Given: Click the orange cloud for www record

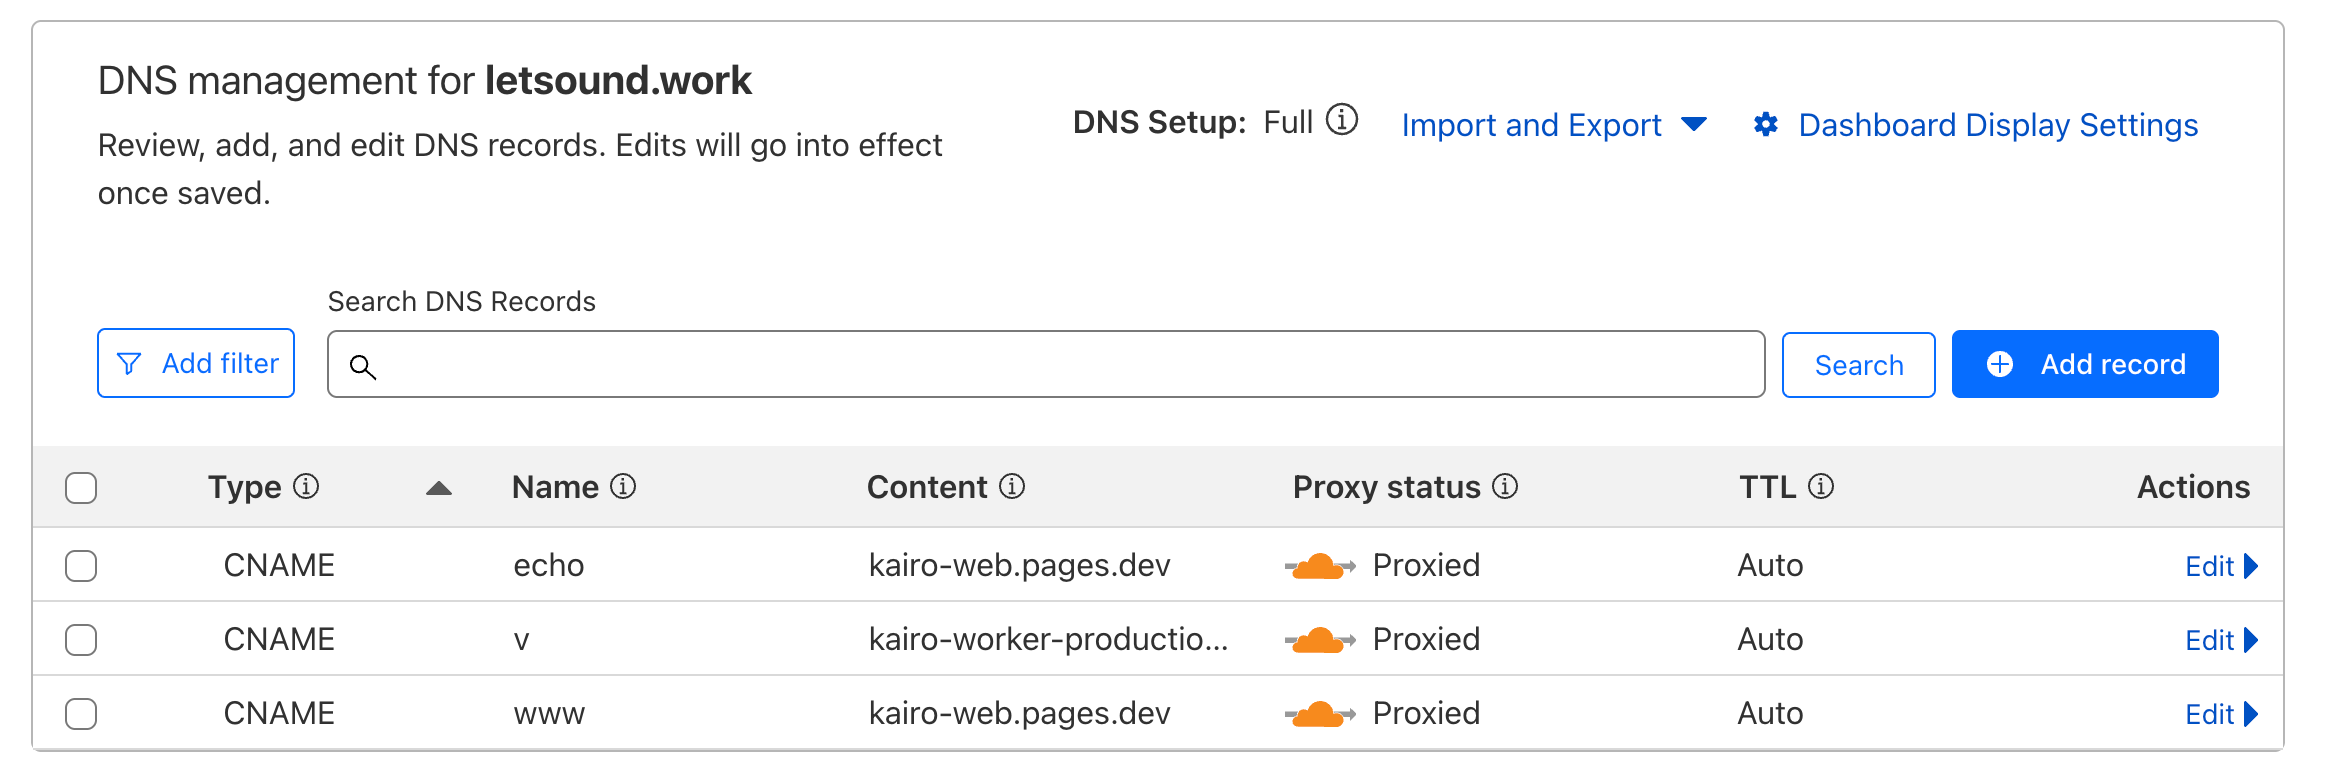Looking at the screenshot, I should click(x=1319, y=714).
